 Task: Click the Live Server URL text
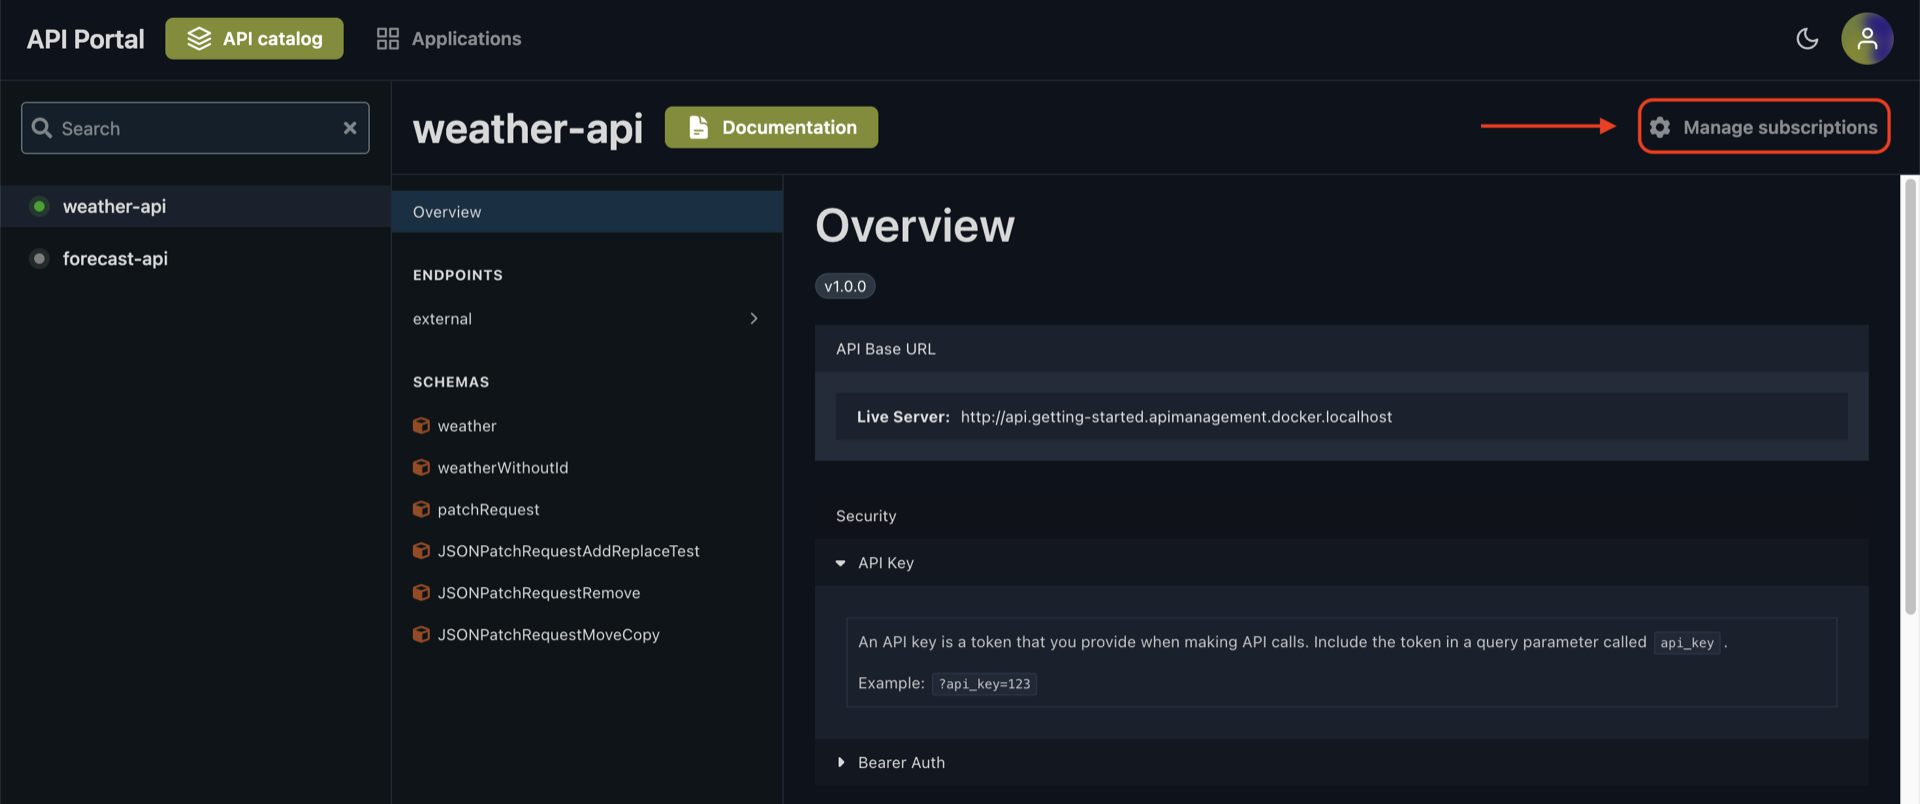coord(1176,417)
